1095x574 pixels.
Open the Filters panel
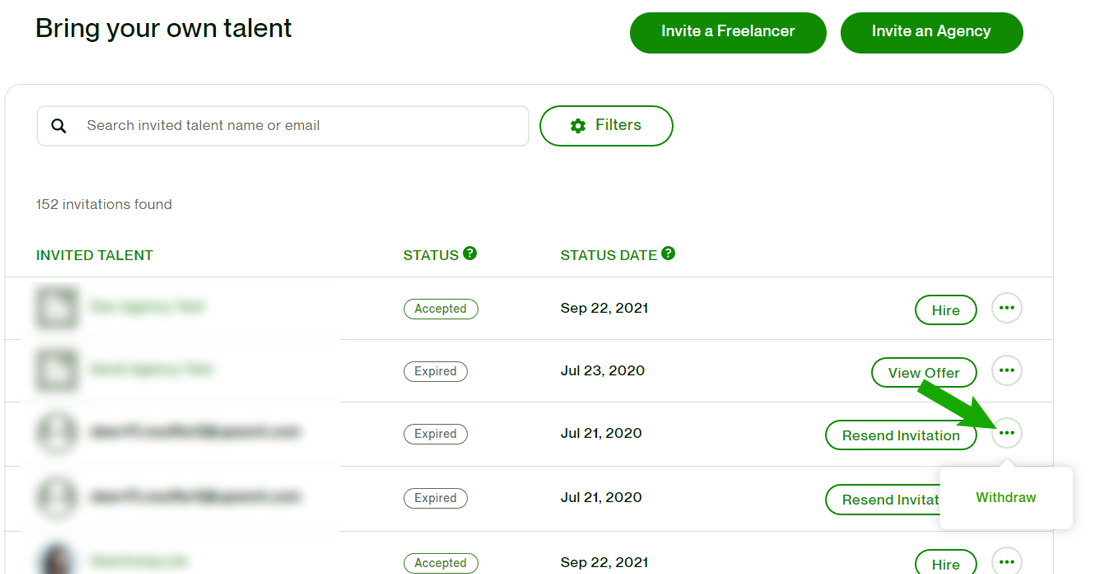606,126
